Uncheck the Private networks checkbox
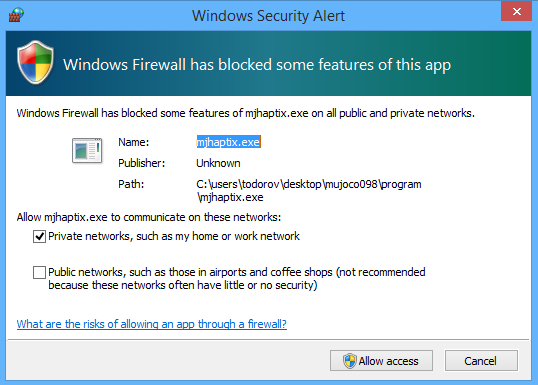Image resolution: width=538 pixels, height=385 pixels. (39, 236)
